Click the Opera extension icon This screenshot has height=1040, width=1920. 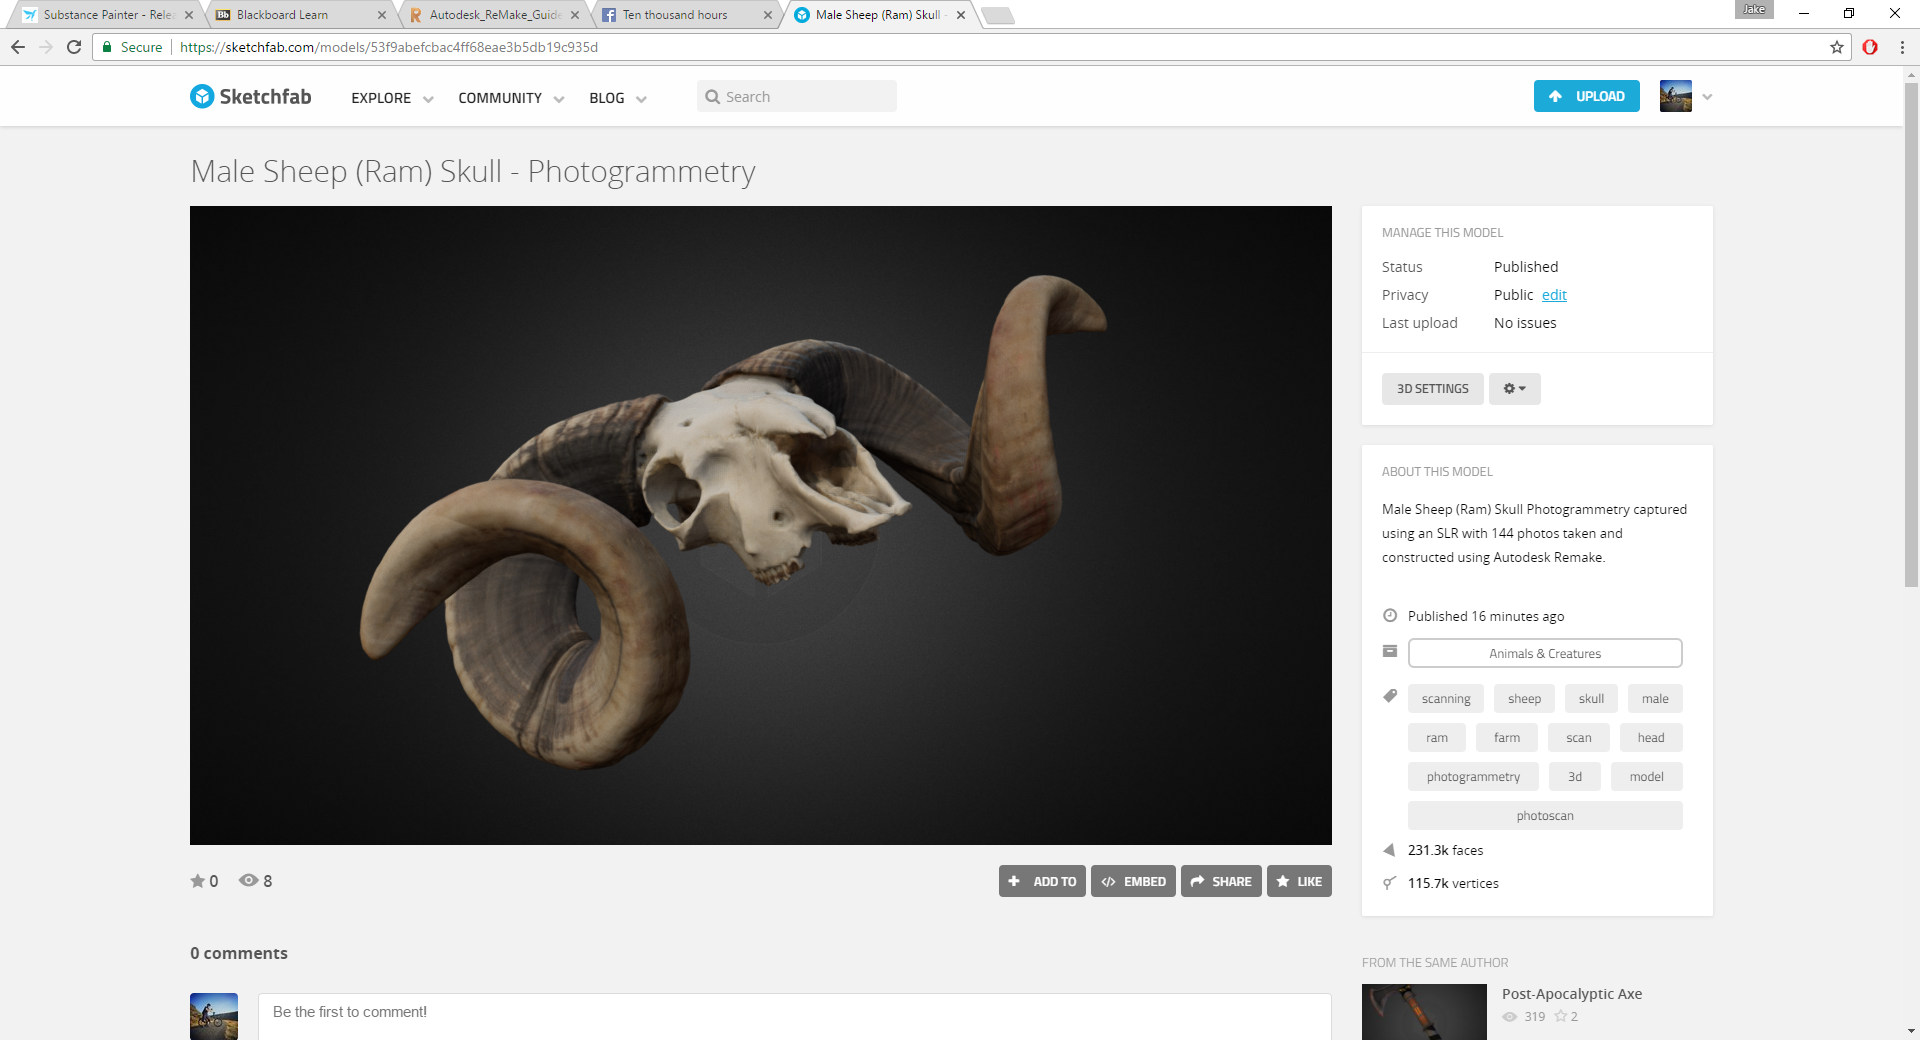coord(1870,47)
